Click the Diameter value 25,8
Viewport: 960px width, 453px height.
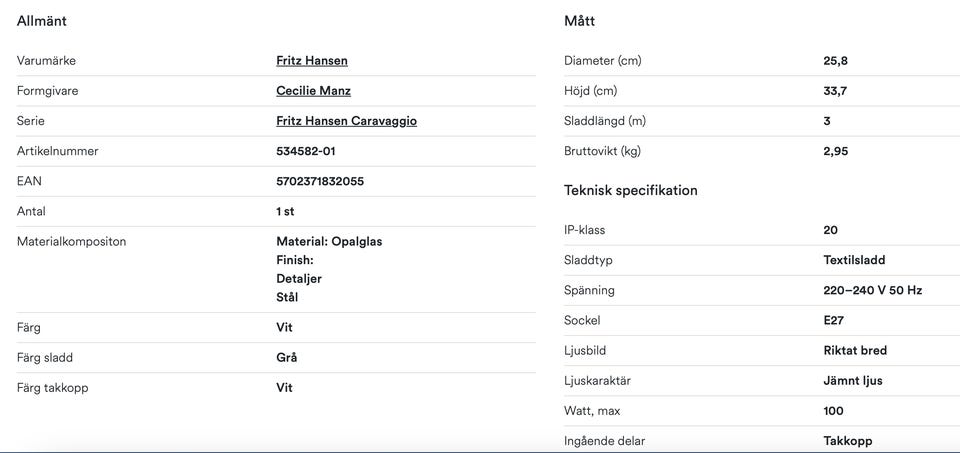click(836, 61)
